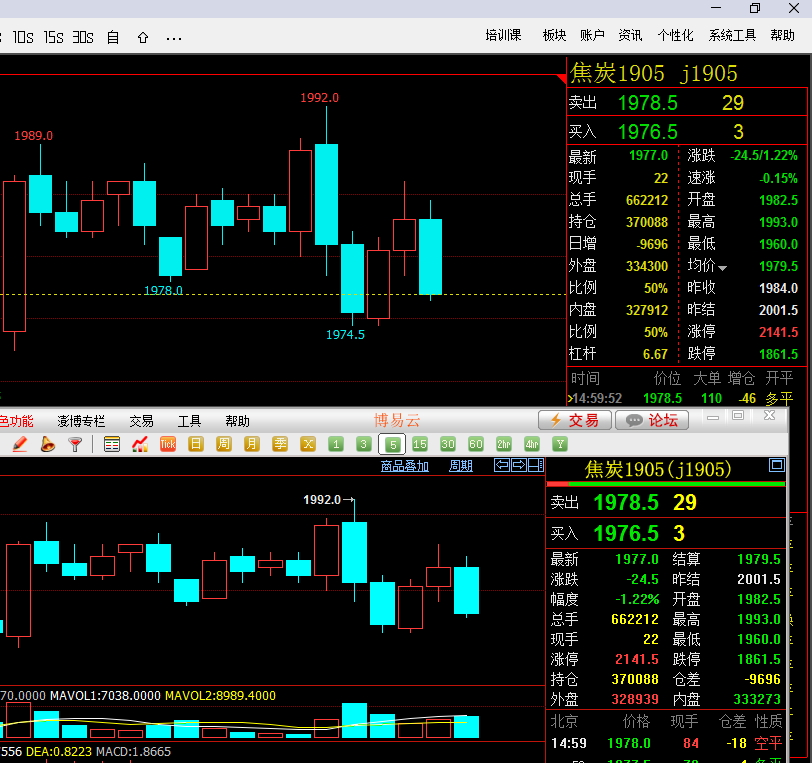Viewport: 812px width, 763px height.
Task: Toggle the 30s interval chart
Action: pos(82,37)
